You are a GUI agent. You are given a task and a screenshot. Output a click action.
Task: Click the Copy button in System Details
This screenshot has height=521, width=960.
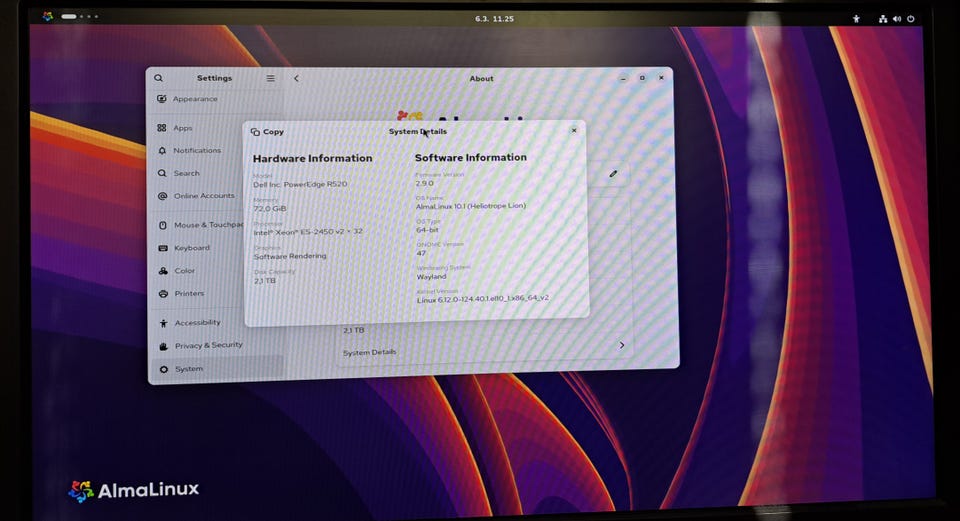[x=267, y=132]
